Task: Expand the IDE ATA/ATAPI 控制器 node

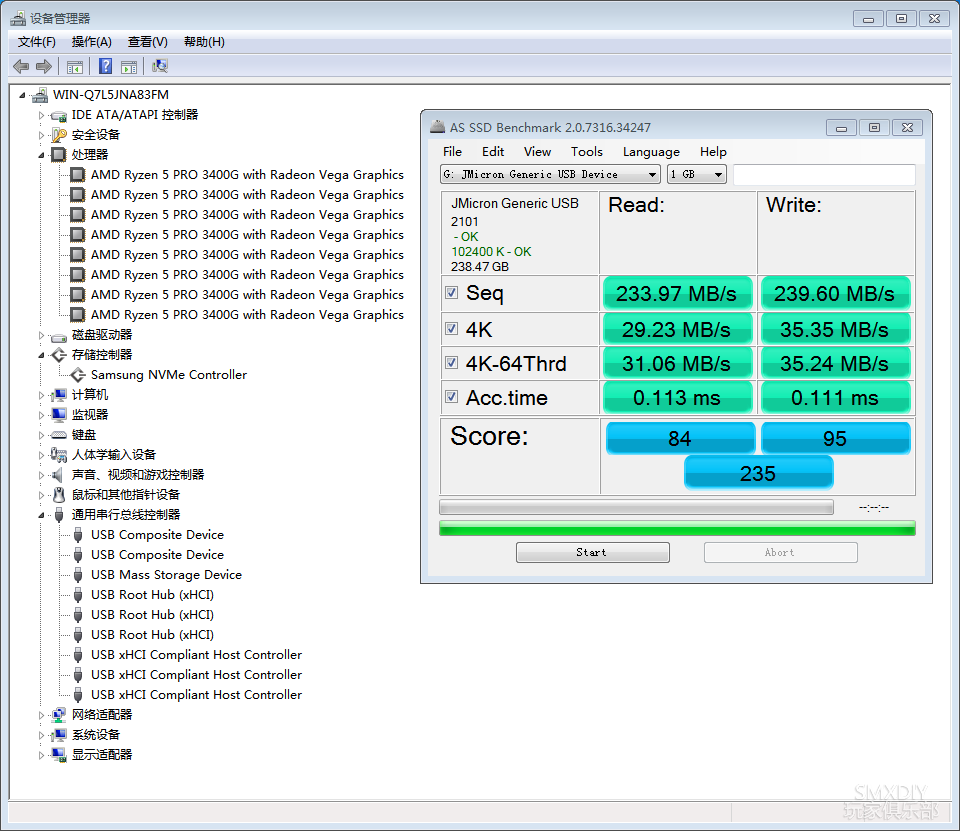Action: (41, 115)
